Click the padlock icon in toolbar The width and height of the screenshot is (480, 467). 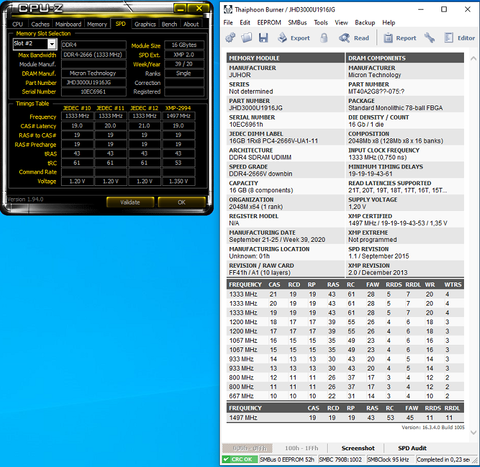point(324,38)
